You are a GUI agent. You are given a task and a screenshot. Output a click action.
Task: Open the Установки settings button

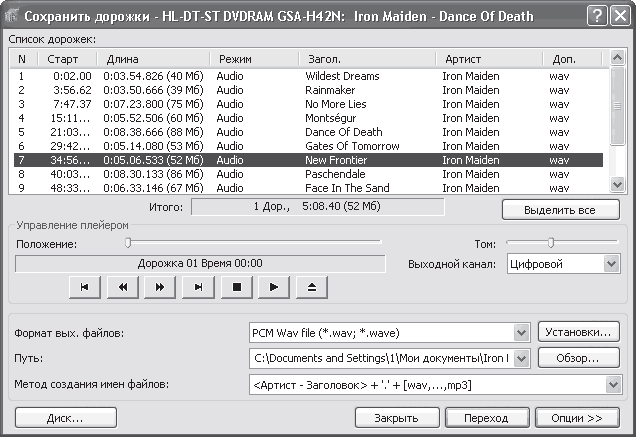click(x=579, y=333)
